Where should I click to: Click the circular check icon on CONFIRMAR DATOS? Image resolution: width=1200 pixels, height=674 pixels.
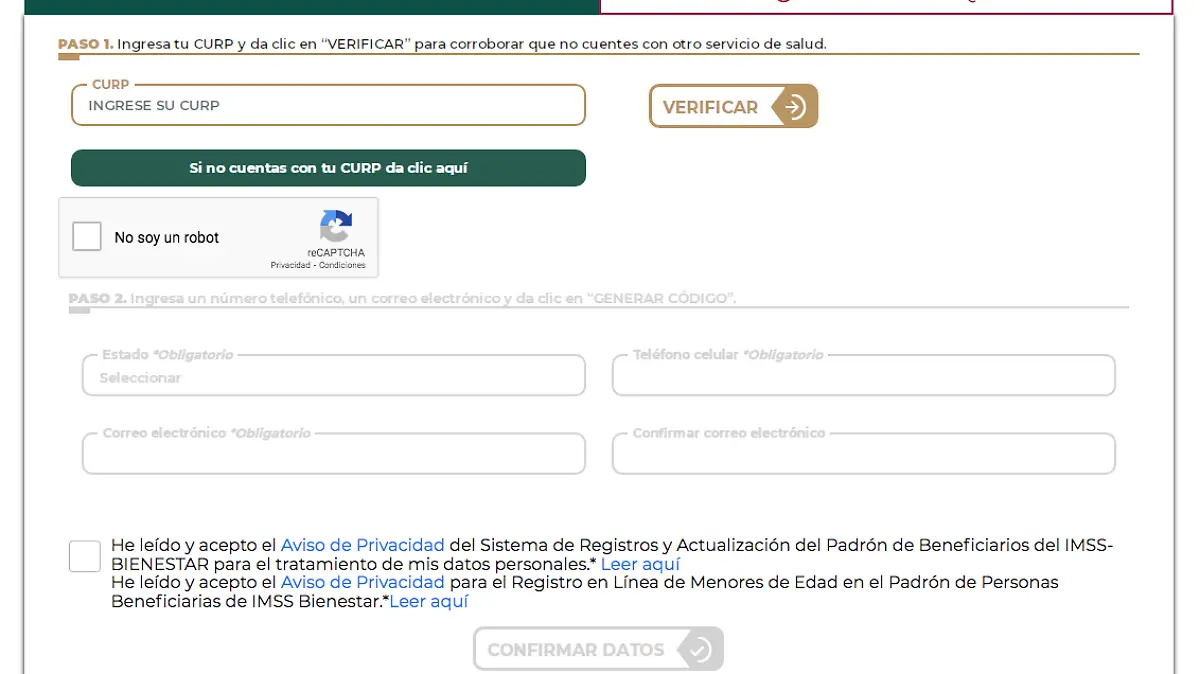[x=701, y=649]
